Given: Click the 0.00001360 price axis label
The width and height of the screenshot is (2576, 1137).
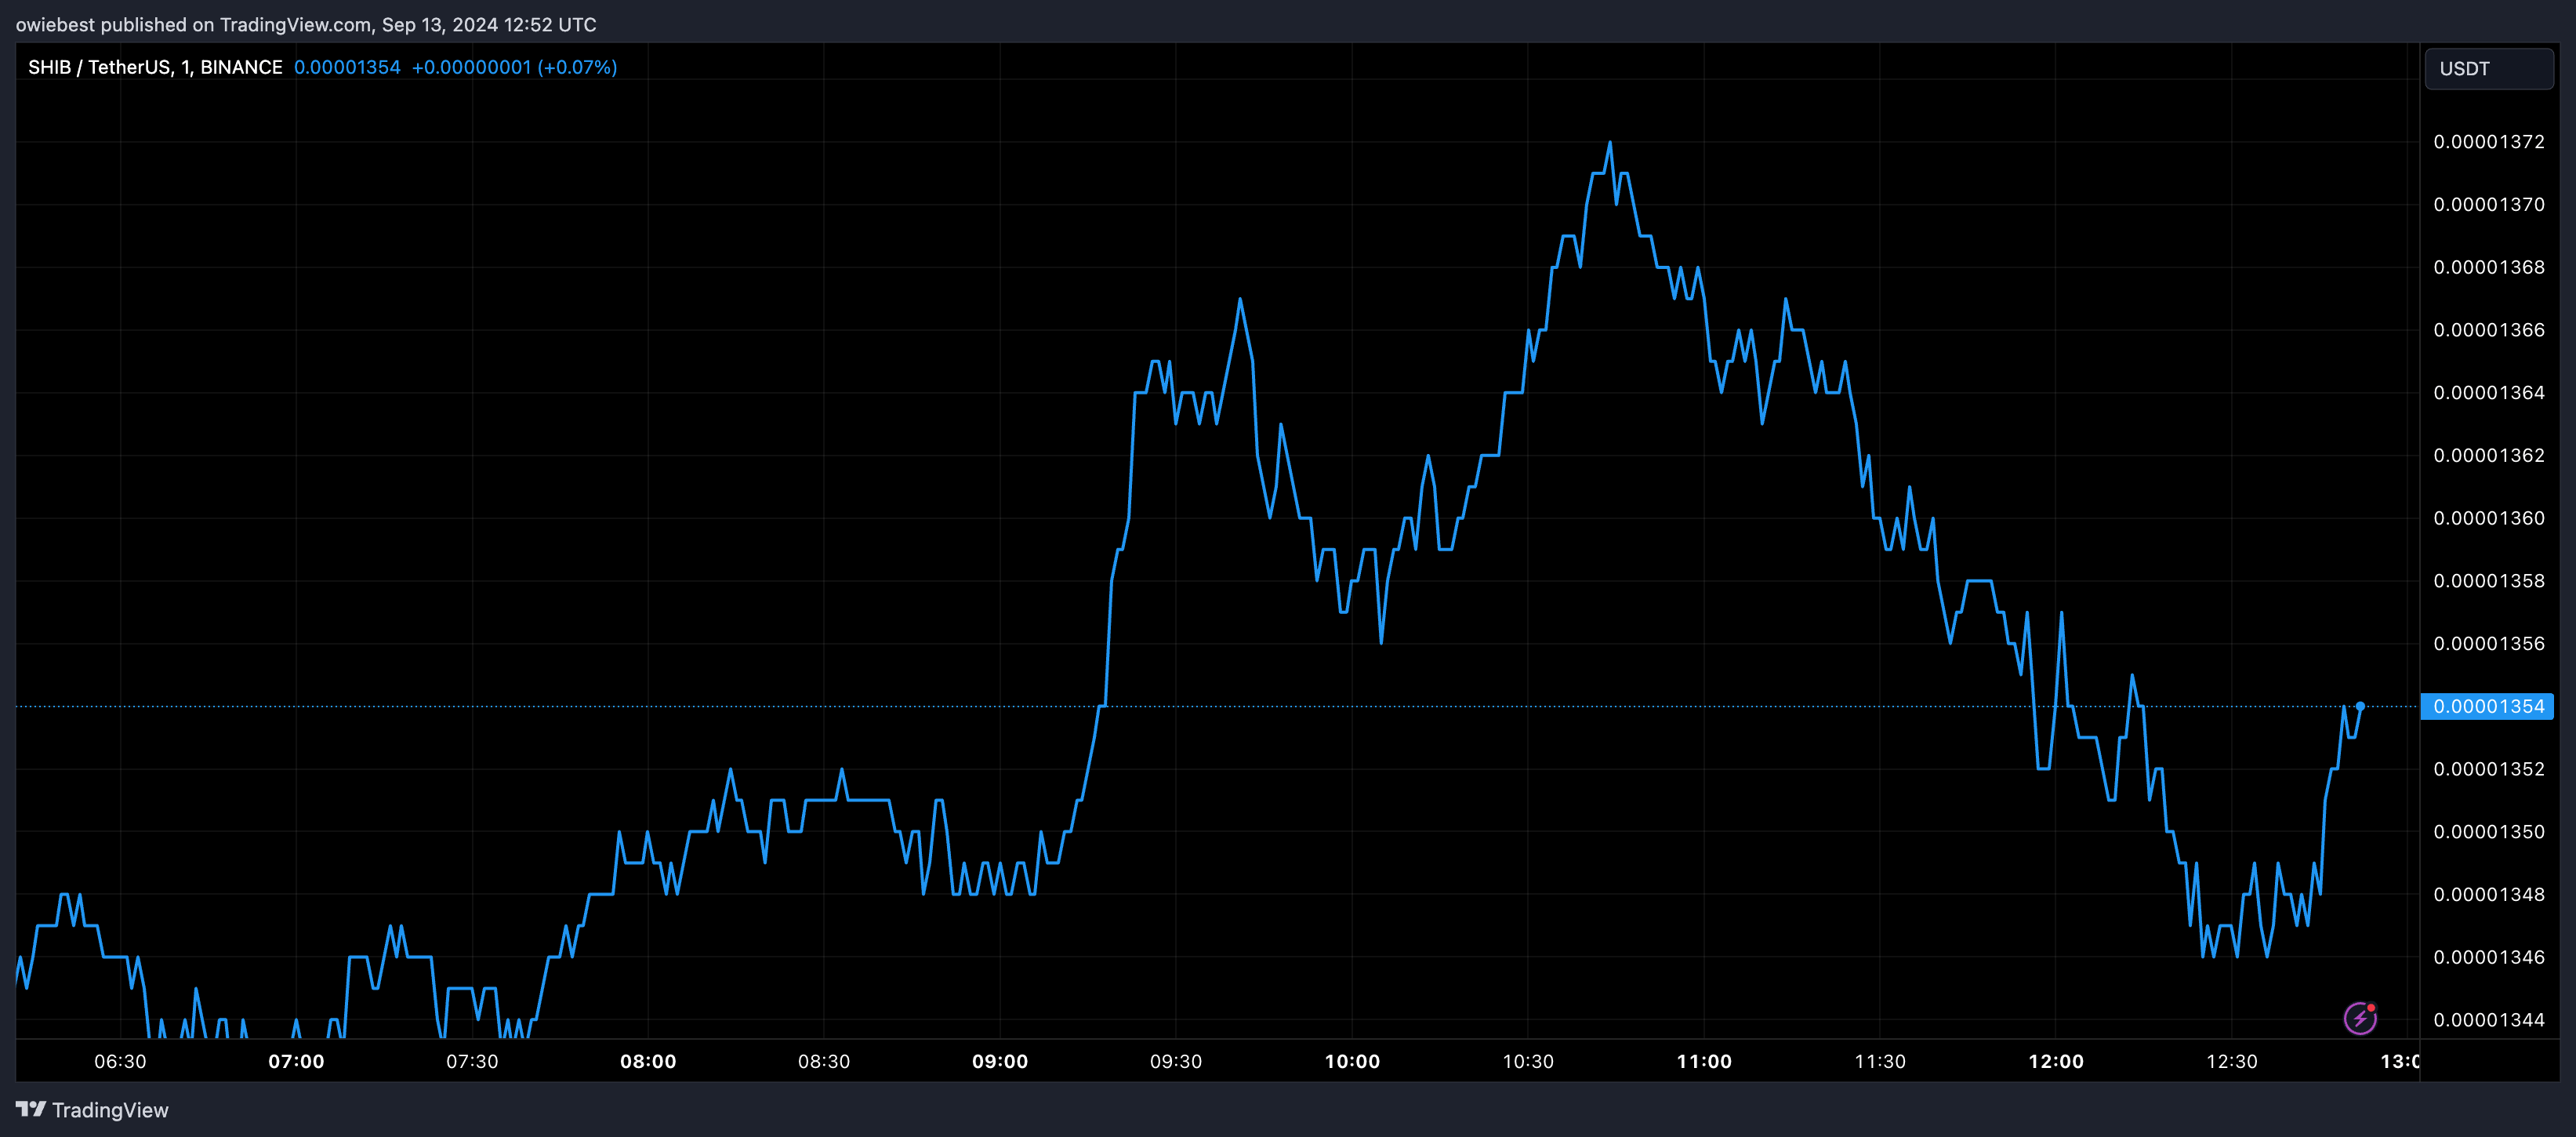Looking at the screenshot, I should [x=2489, y=518].
